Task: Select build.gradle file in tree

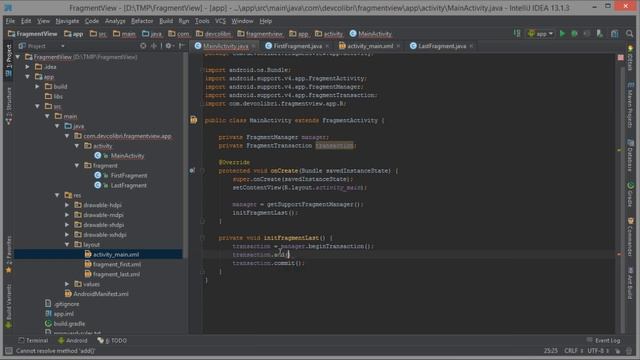Action: click(69, 324)
